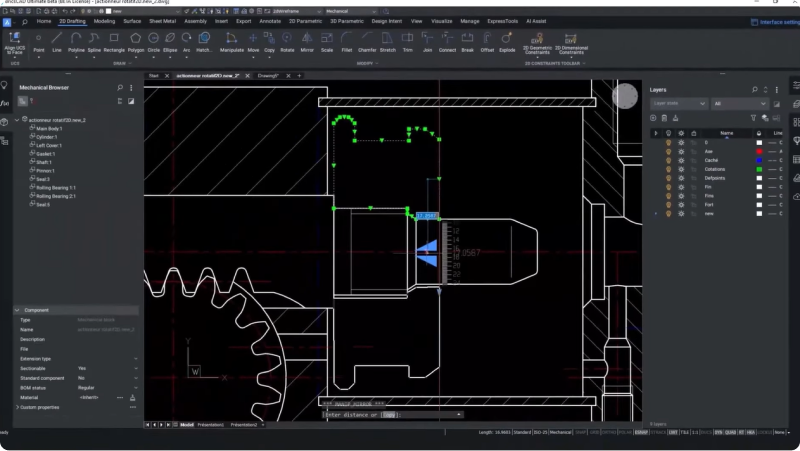Screen dimensions: 800x451
Task: Choose the Mirror tool
Action: (x=307, y=42)
